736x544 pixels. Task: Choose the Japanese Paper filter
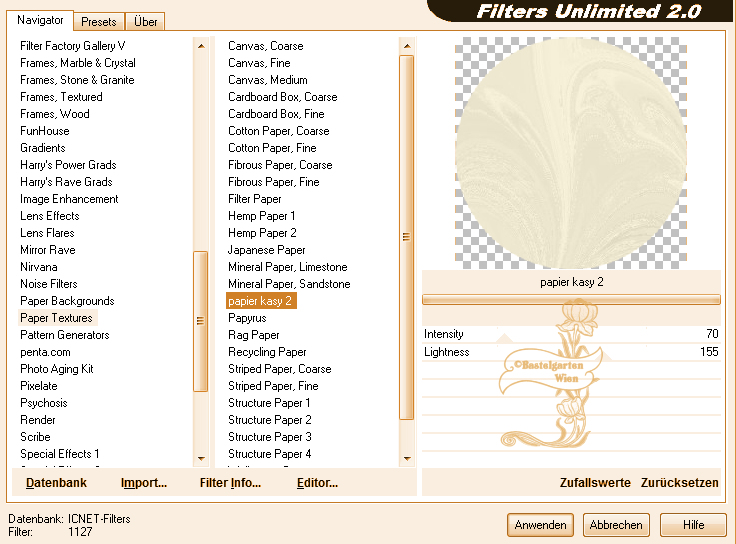point(267,250)
